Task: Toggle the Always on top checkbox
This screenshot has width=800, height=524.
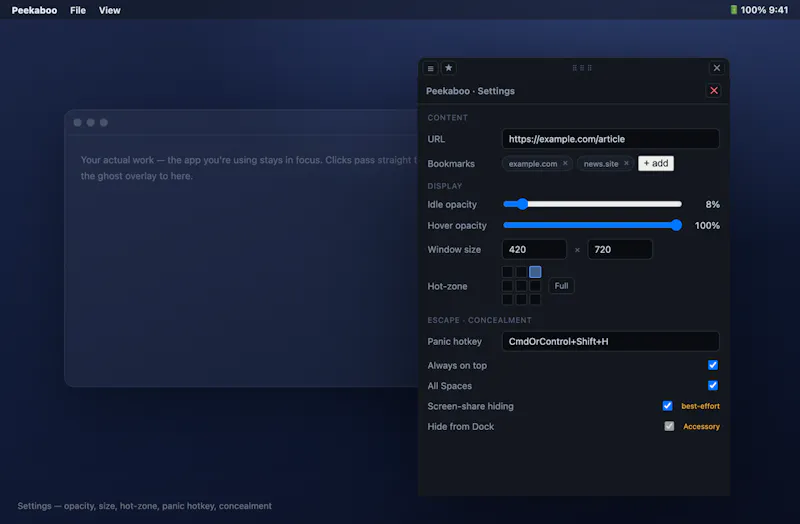Action: click(x=713, y=365)
